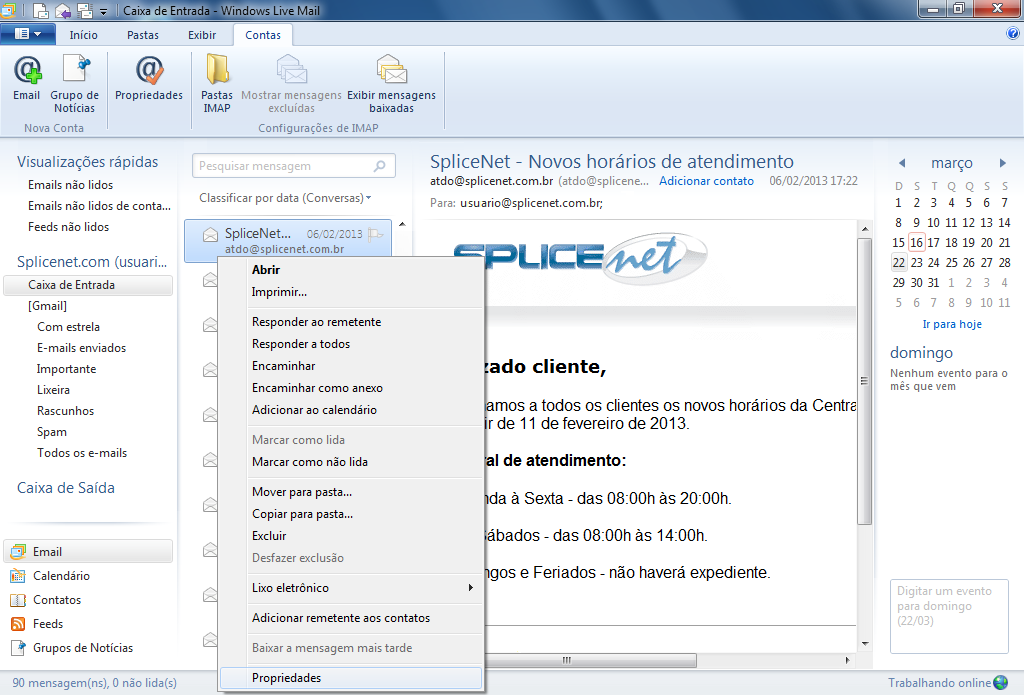Open the Todos os e-mails folder
Image resolution: width=1024 pixels, height=695 pixels.
(x=82, y=453)
